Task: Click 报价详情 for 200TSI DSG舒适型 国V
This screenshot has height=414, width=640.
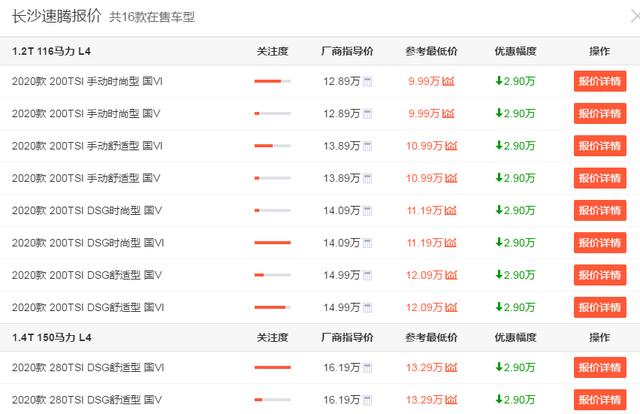Action: click(x=600, y=275)
